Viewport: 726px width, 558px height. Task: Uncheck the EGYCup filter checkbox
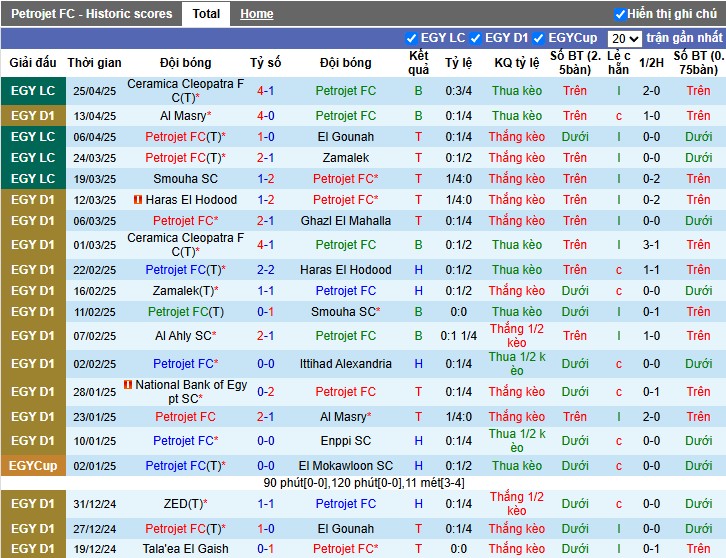pyautogui.click(x=538, y=38)
